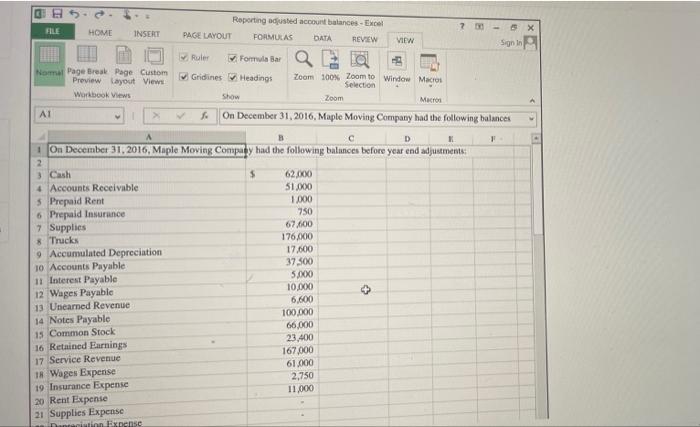Click the Undo arrow icon
The image size is (700, 427).
pos(74,14)
